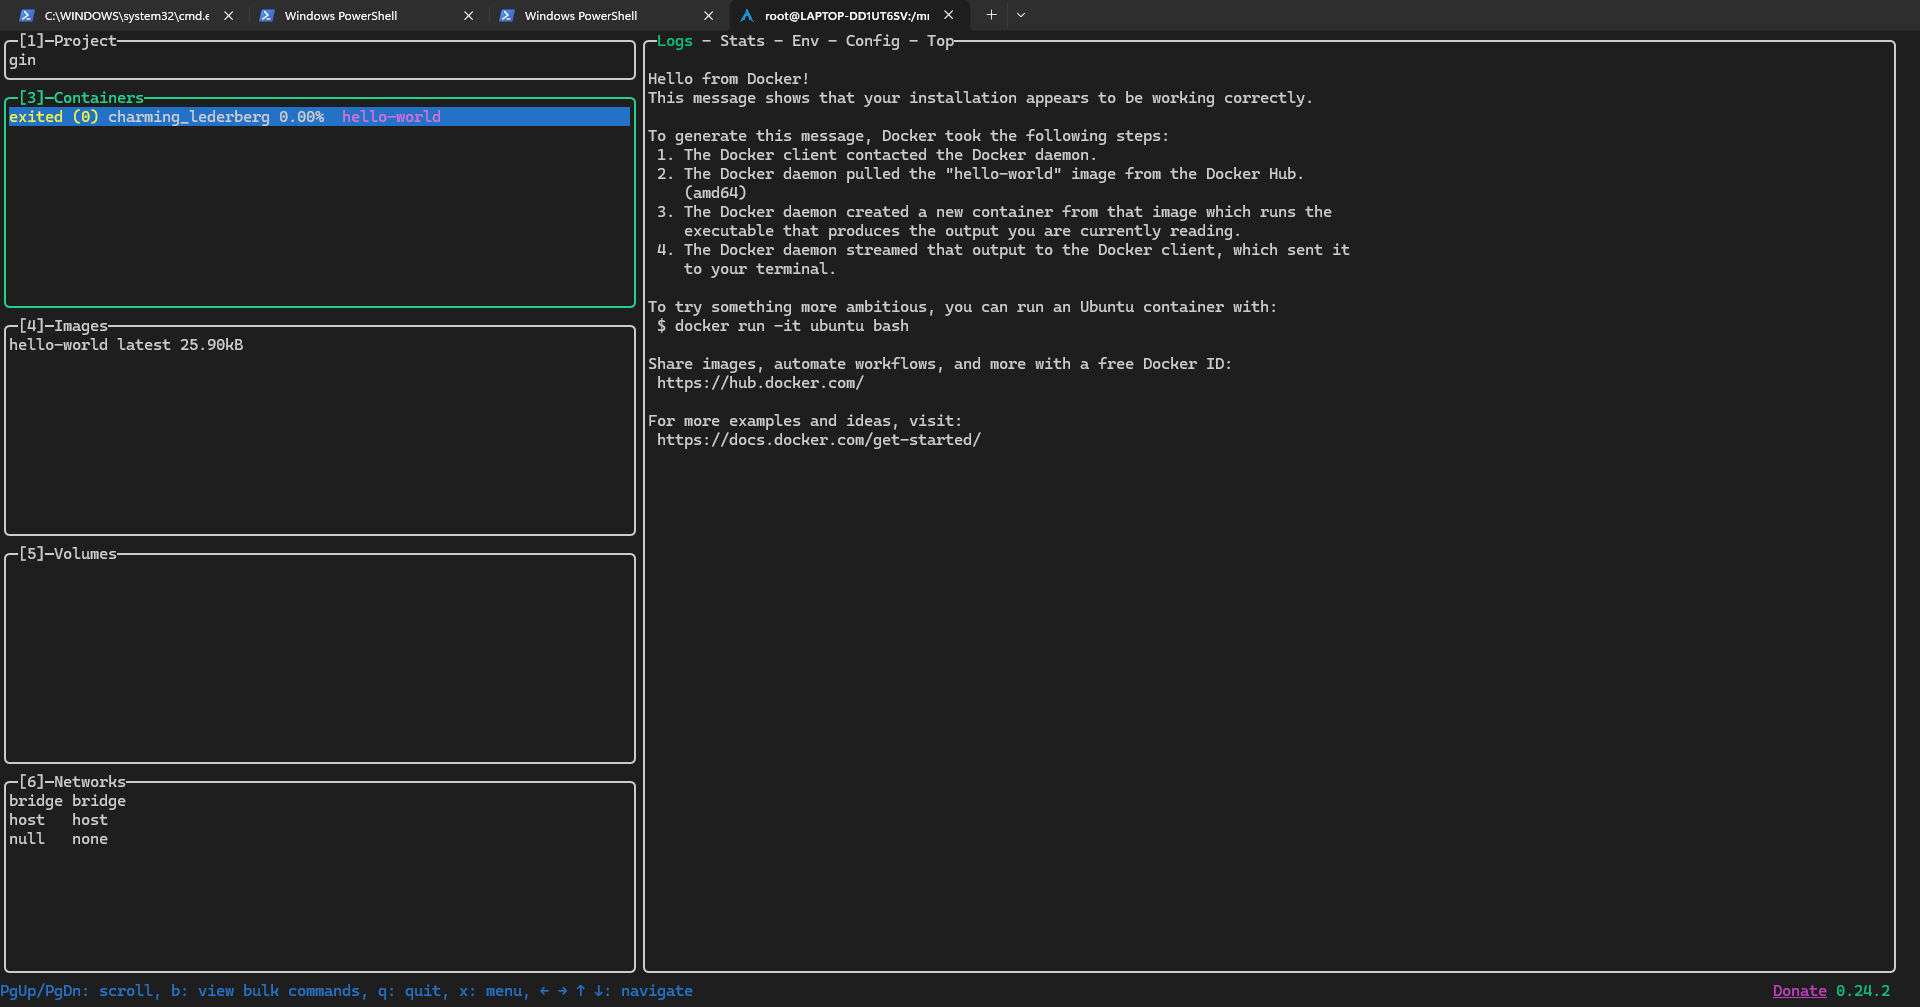Select the bridge network entry

[67, 801]
